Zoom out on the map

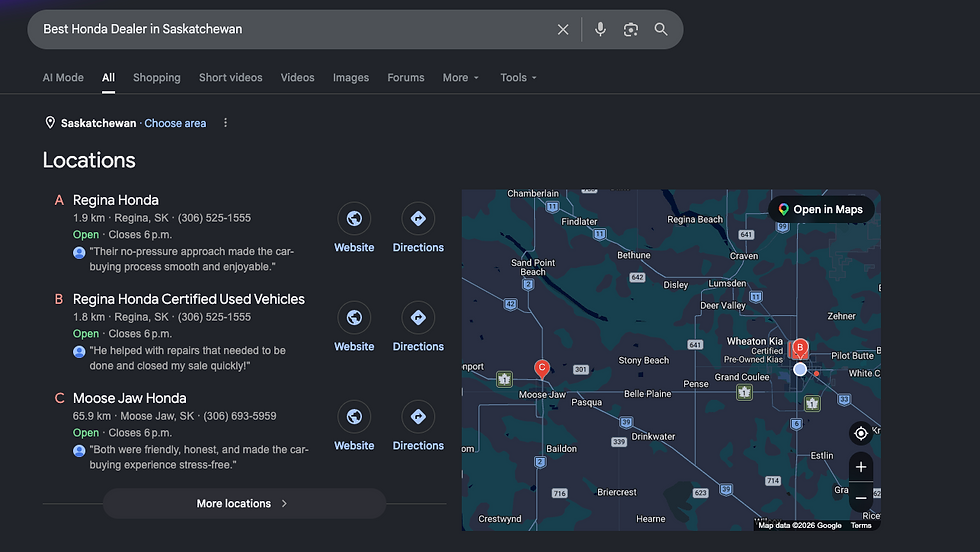[861, 498]
